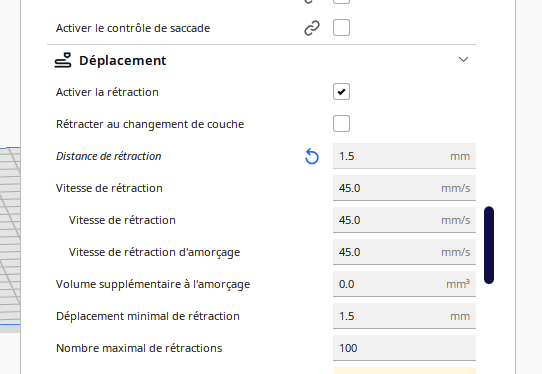Click the Distance de rétraction setting label

click(x=109, y=156)
